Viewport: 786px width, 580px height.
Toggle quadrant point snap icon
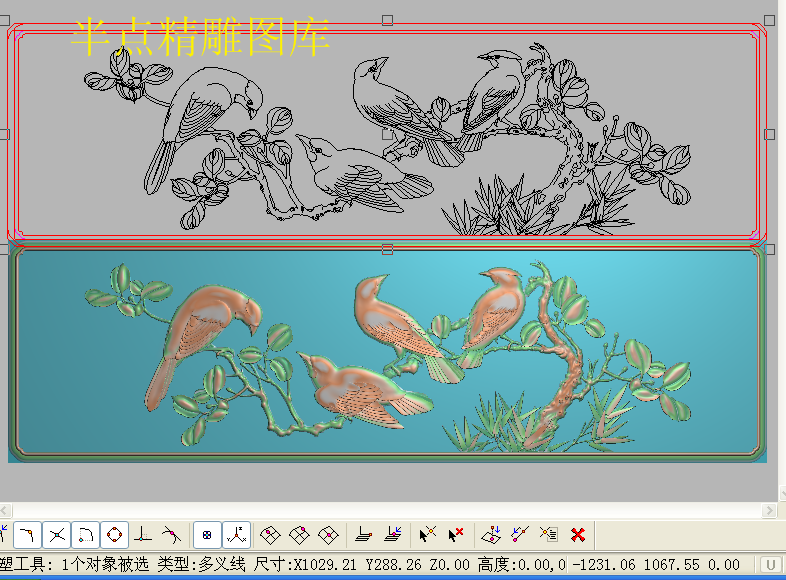click(114, 535)
